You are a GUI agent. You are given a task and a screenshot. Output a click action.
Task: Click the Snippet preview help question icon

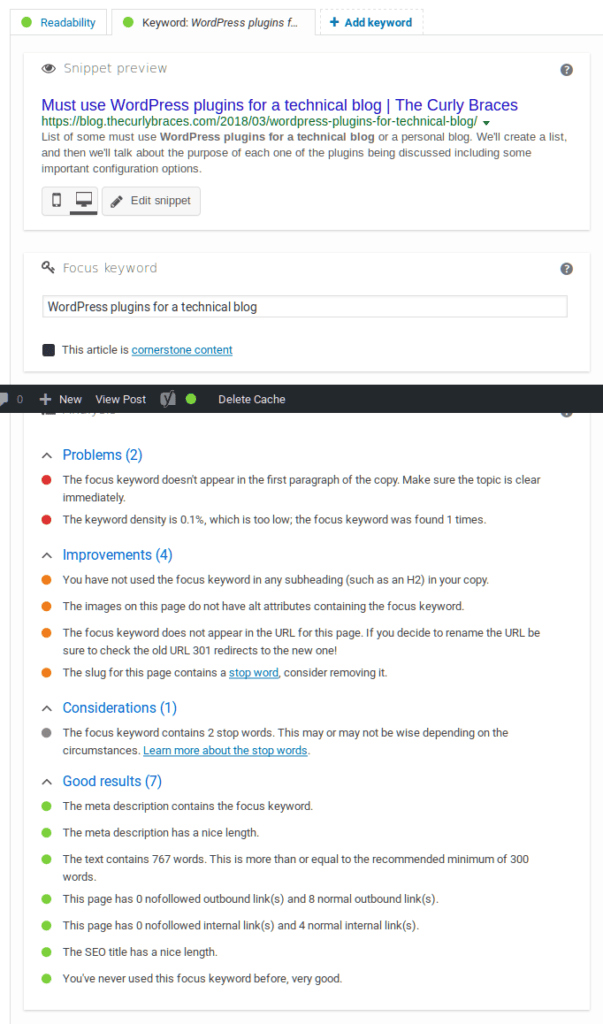[566, 70]
